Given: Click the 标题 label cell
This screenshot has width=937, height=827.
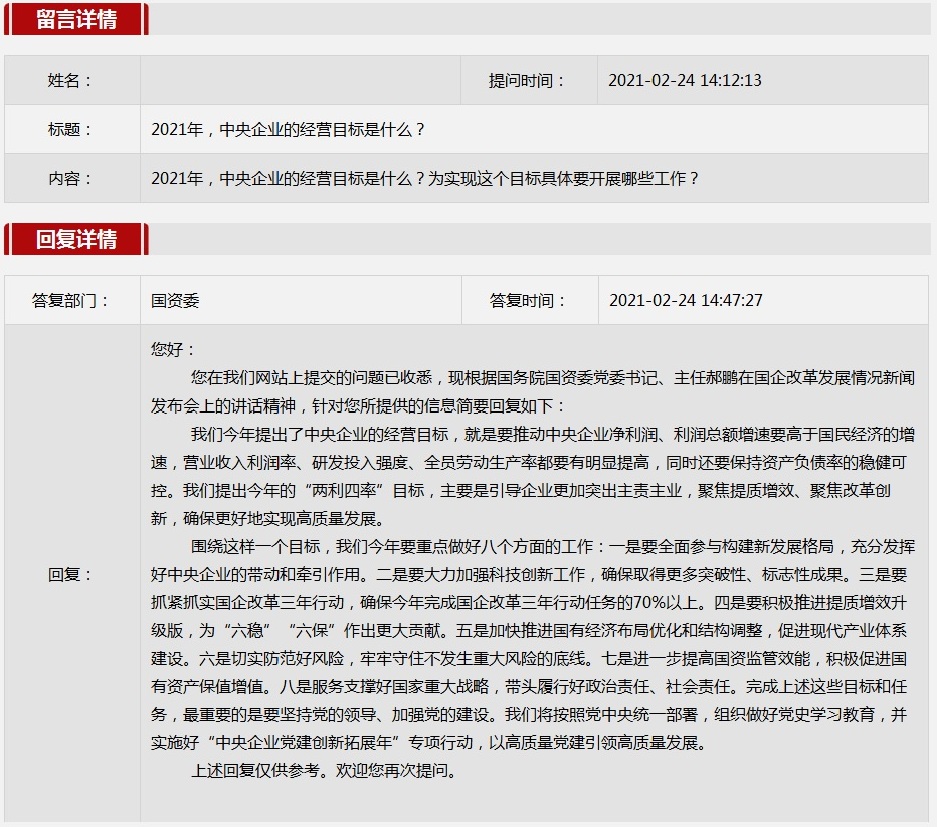Looking at the screenshot, I should [x=71, y=130].
